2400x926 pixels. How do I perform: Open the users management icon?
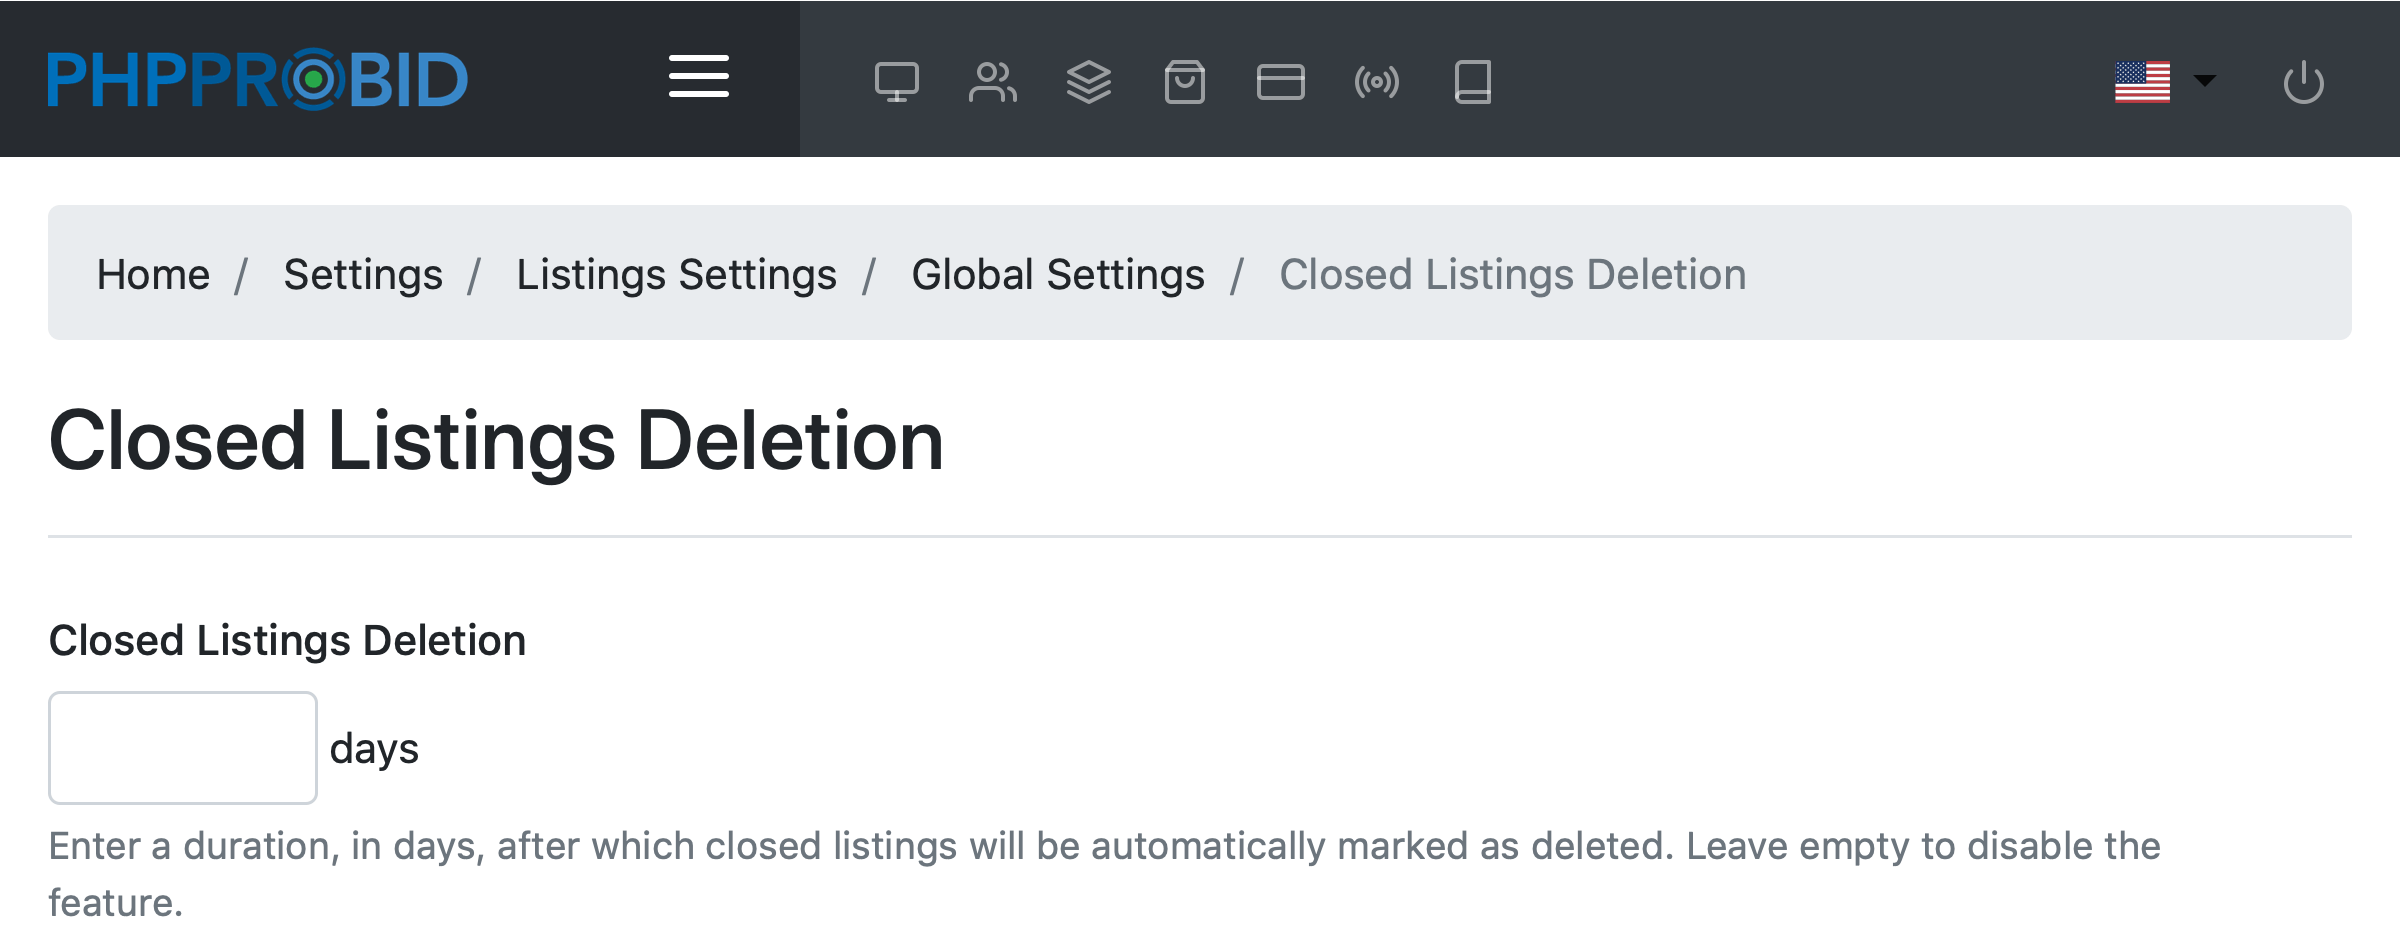[x=992, y=82]
